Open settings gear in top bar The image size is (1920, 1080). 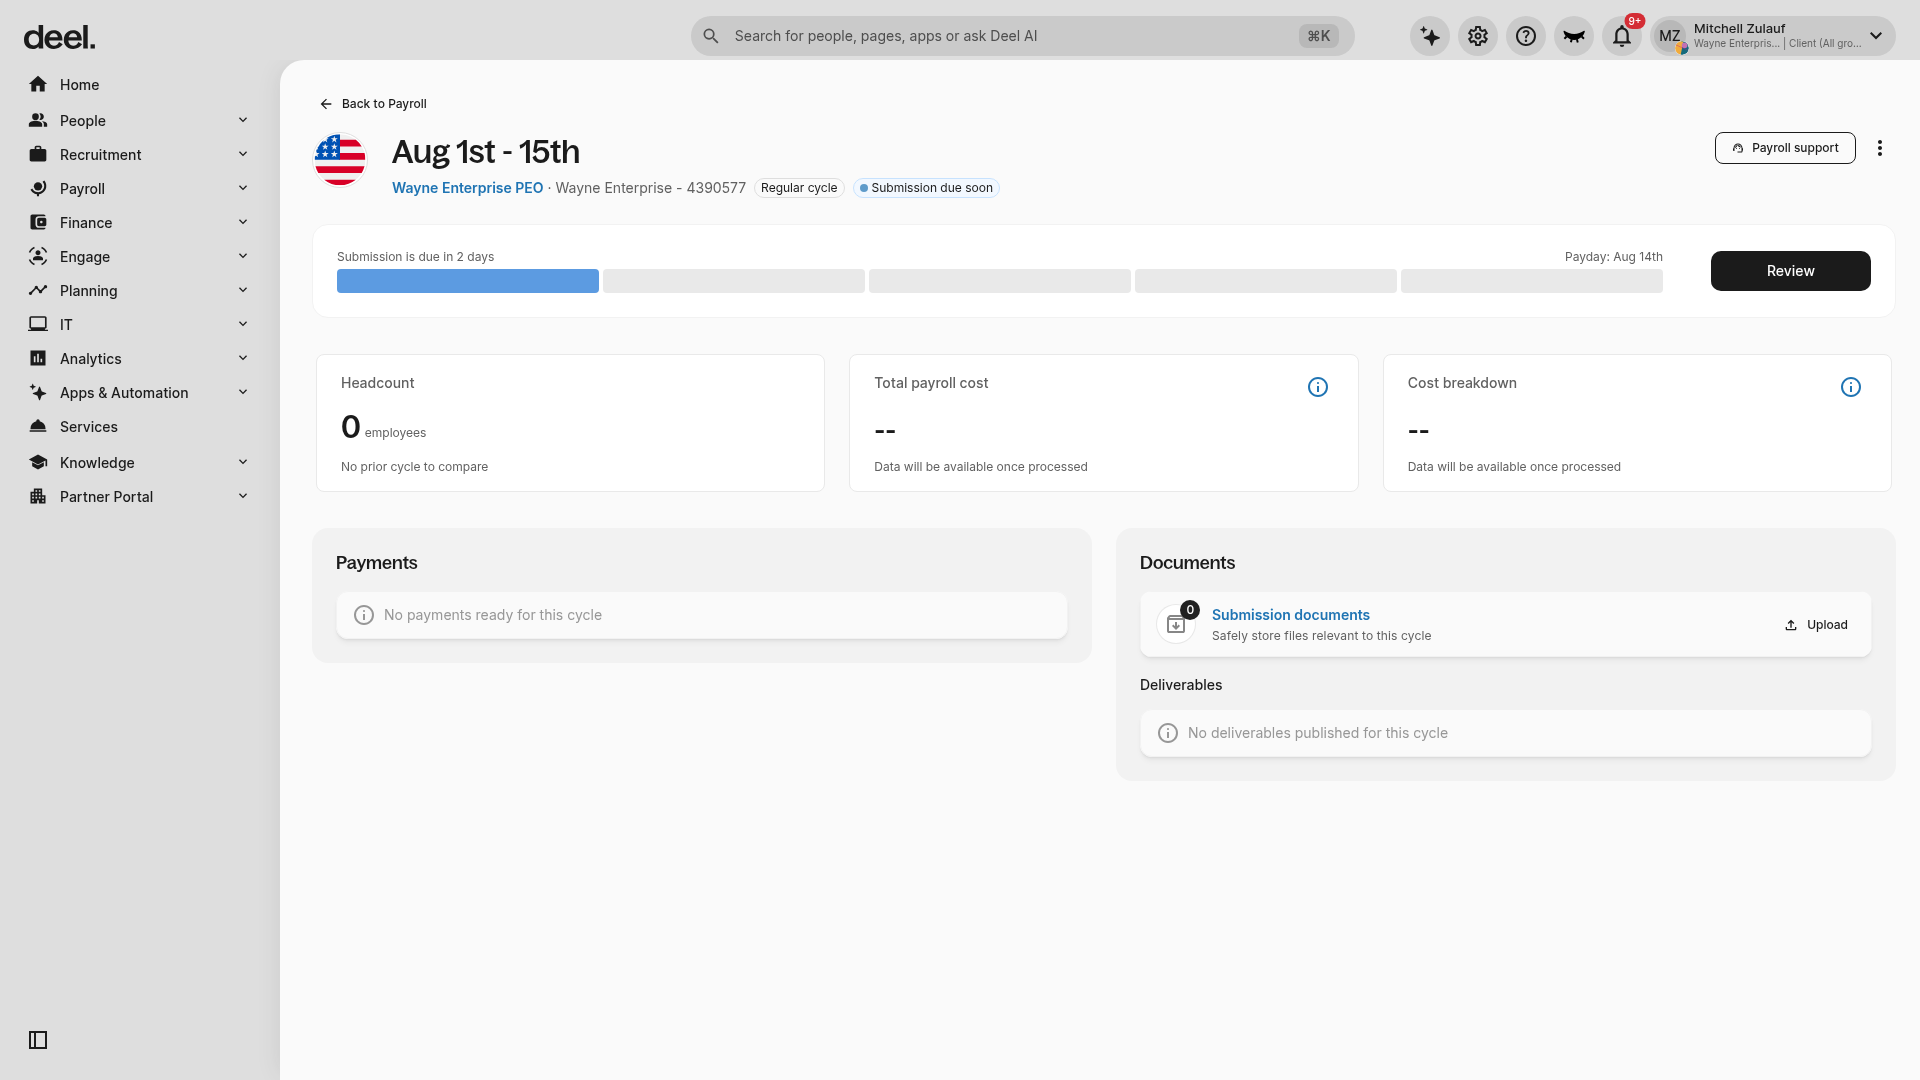click(1478, 36)
